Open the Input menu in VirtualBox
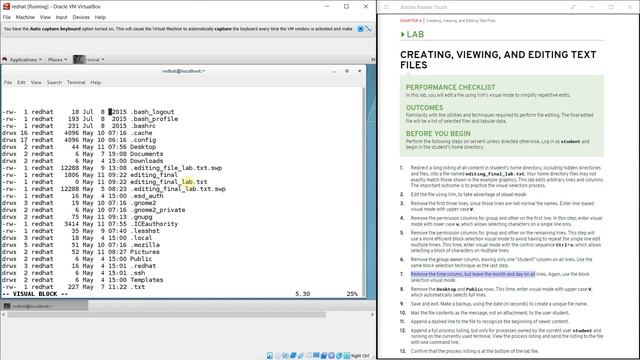Image resolution: width=640 pixels, height=360 pixels. (62, 17)
